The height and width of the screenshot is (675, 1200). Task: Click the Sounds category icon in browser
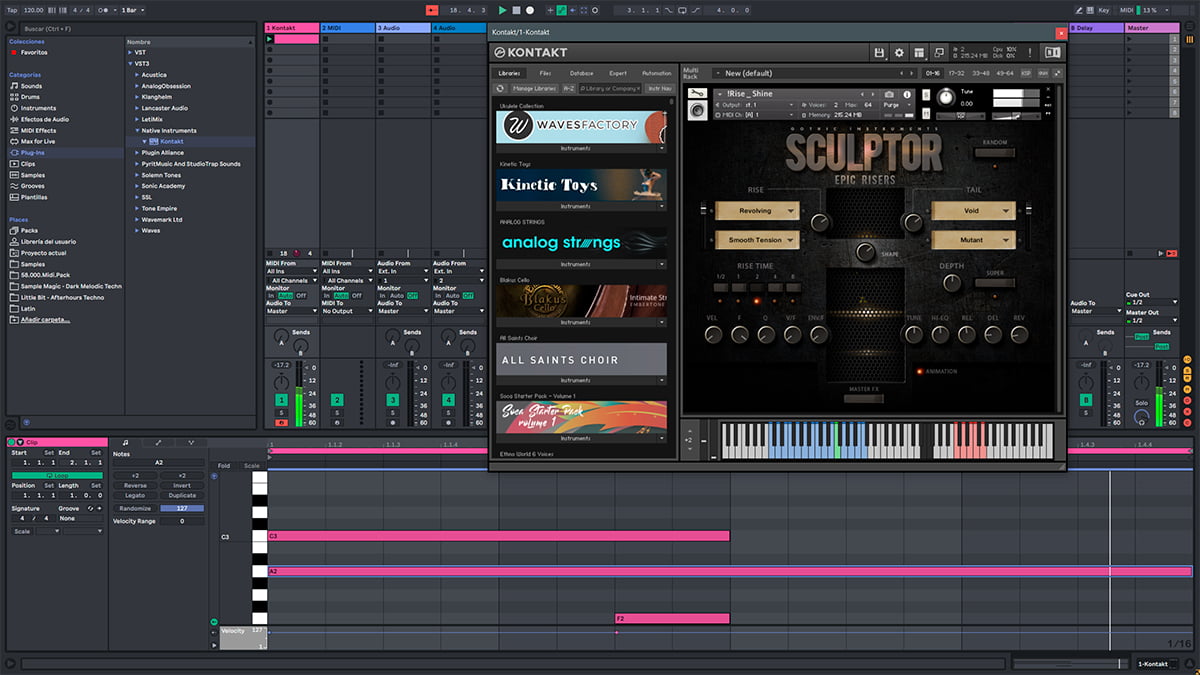pos(14,86)
